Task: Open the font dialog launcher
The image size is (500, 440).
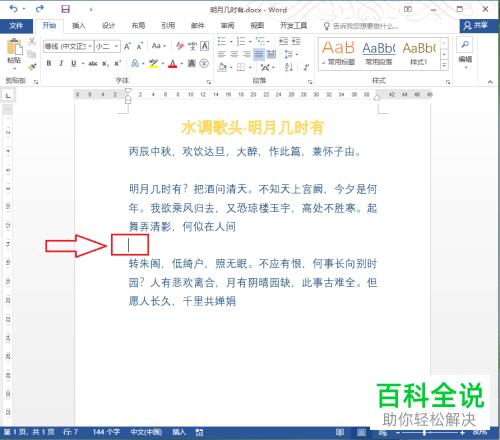Action: coord(209,81)
